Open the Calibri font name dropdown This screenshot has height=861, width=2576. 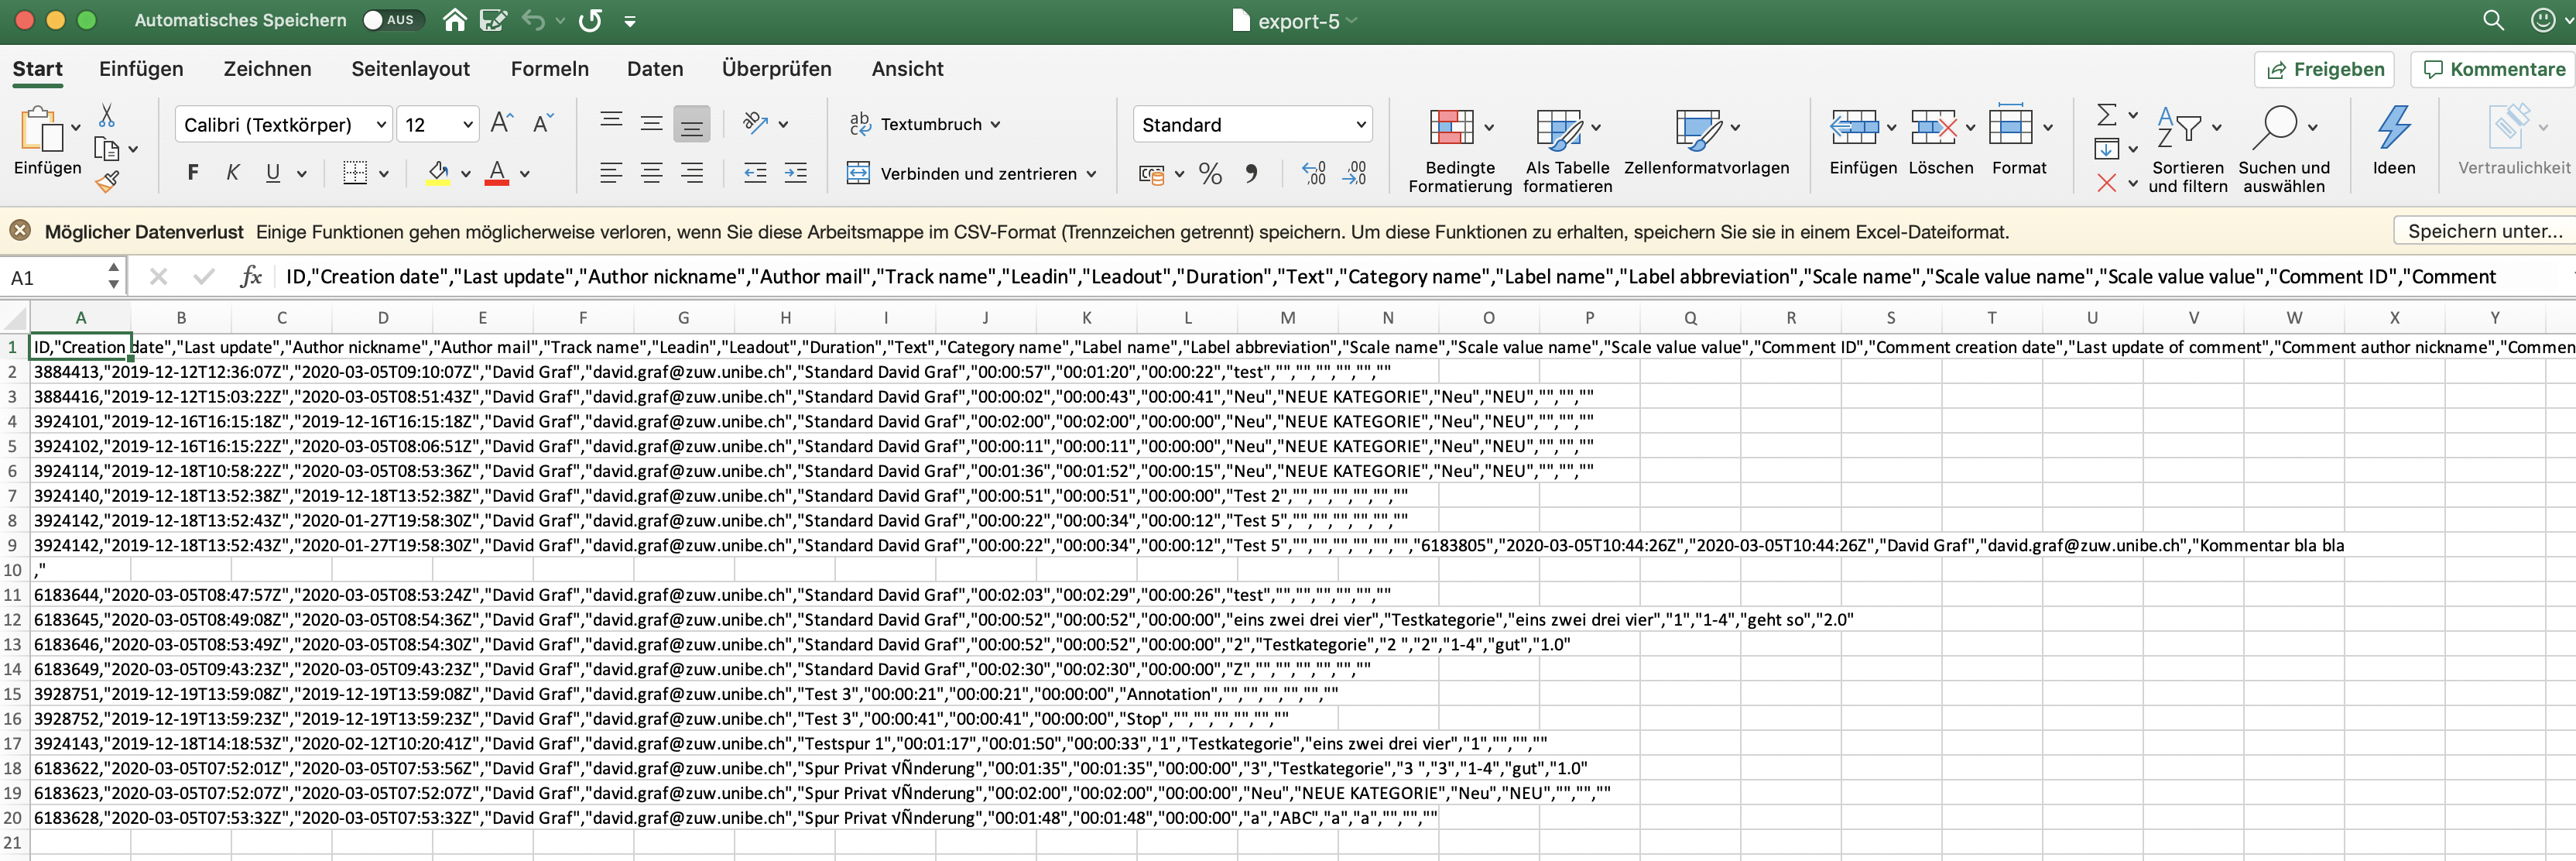381,125
